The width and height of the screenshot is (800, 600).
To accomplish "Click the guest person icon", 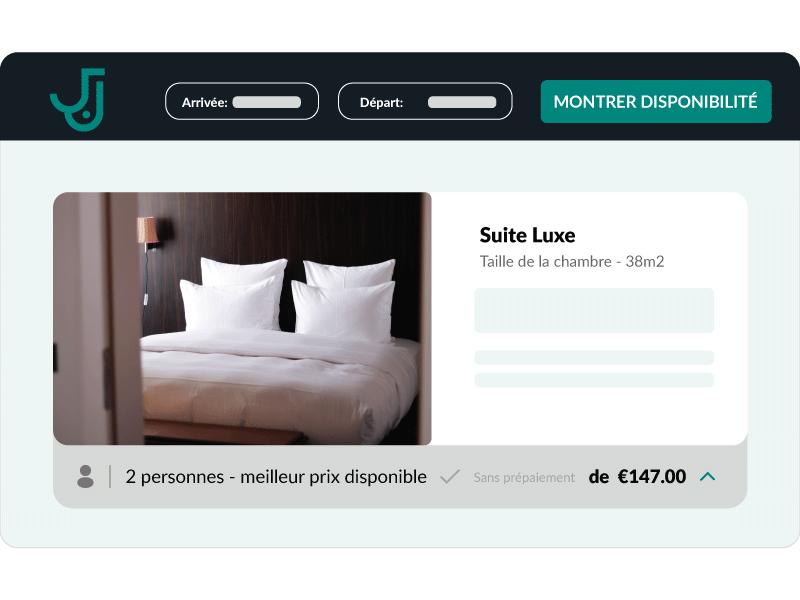I will pos(85,477).
